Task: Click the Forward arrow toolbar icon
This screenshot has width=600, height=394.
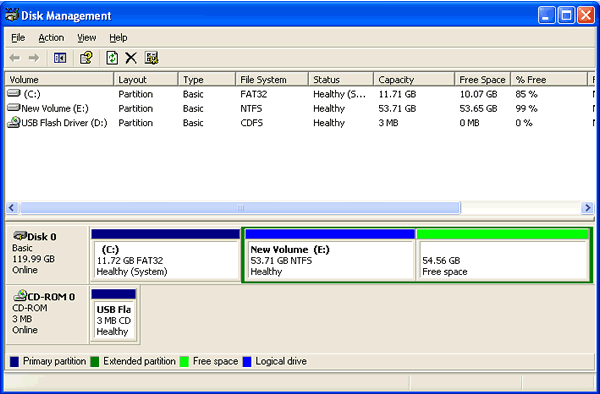Action: point(34,58)
